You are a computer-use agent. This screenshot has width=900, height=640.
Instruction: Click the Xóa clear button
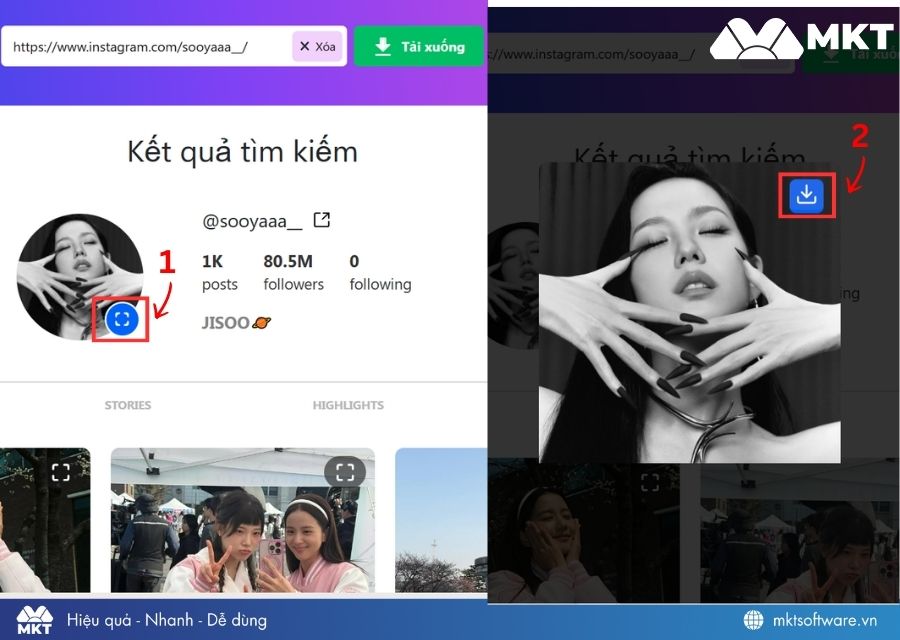point(316,46)
